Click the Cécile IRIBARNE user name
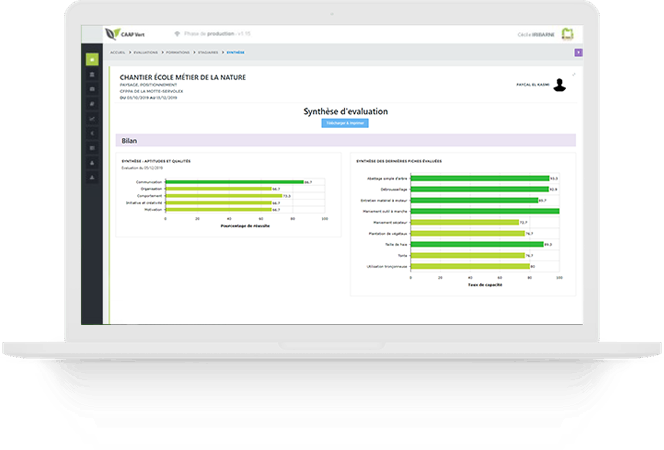 pyautogui.click(x=536, y=35)
